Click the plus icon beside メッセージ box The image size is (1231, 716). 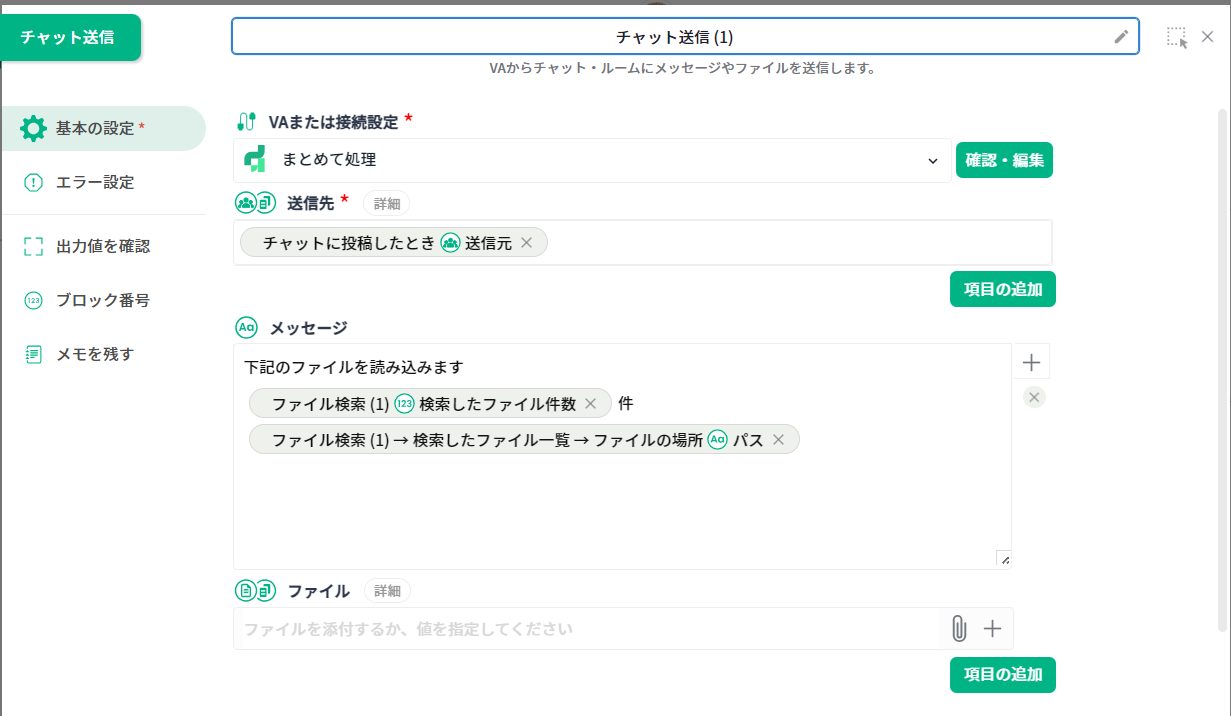(x=1033, y=362)
